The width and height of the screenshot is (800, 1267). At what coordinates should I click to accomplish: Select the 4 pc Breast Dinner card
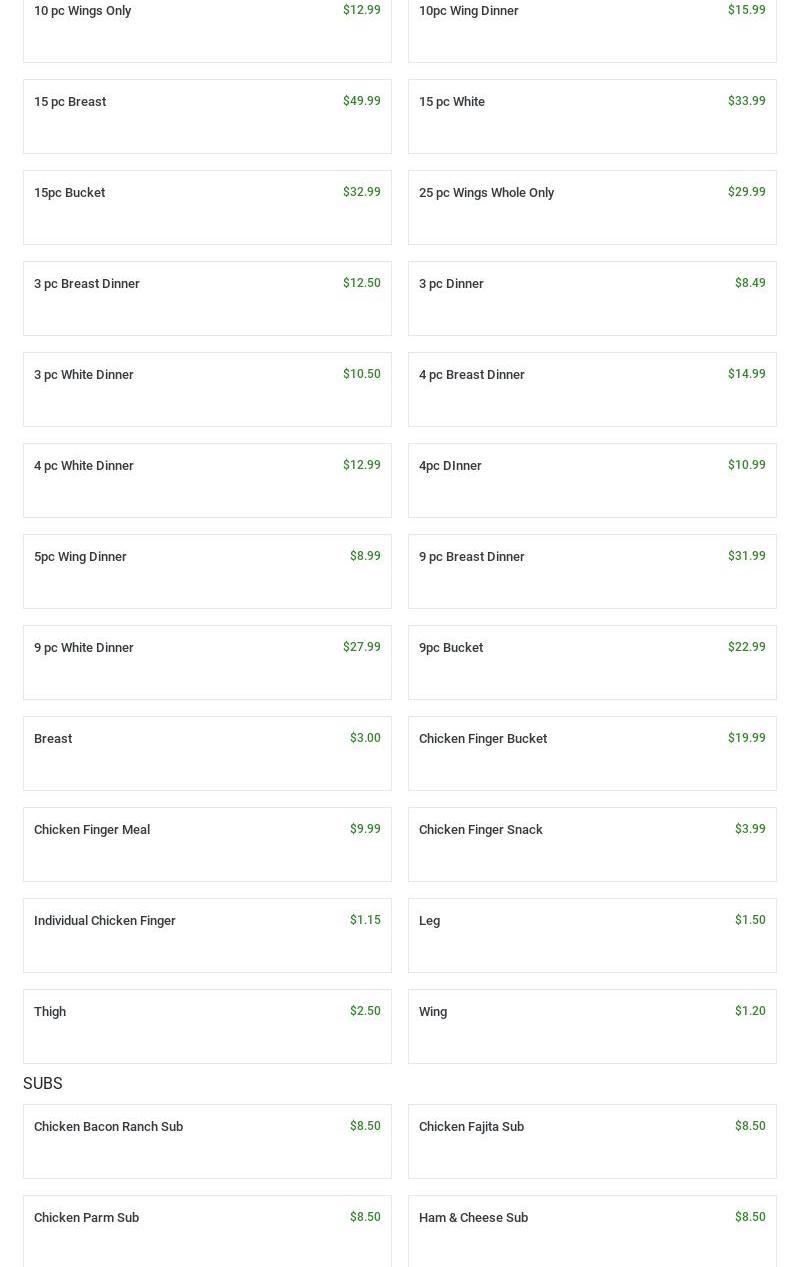coord(592,389)
